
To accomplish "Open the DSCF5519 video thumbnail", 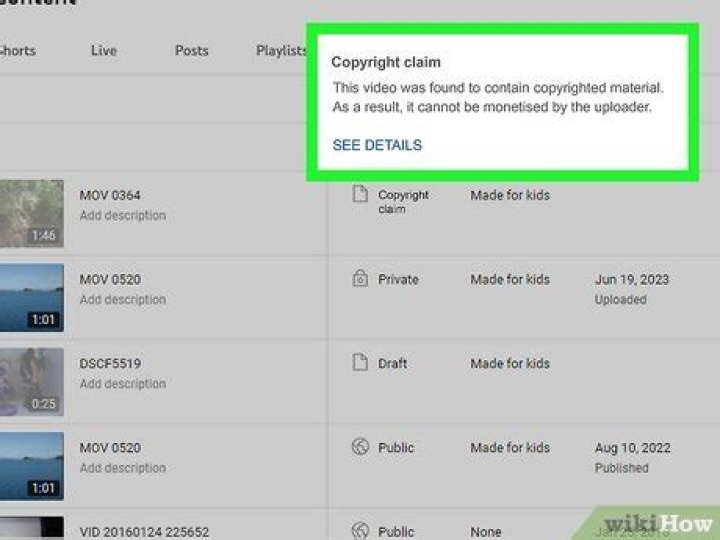I will 31,381.
